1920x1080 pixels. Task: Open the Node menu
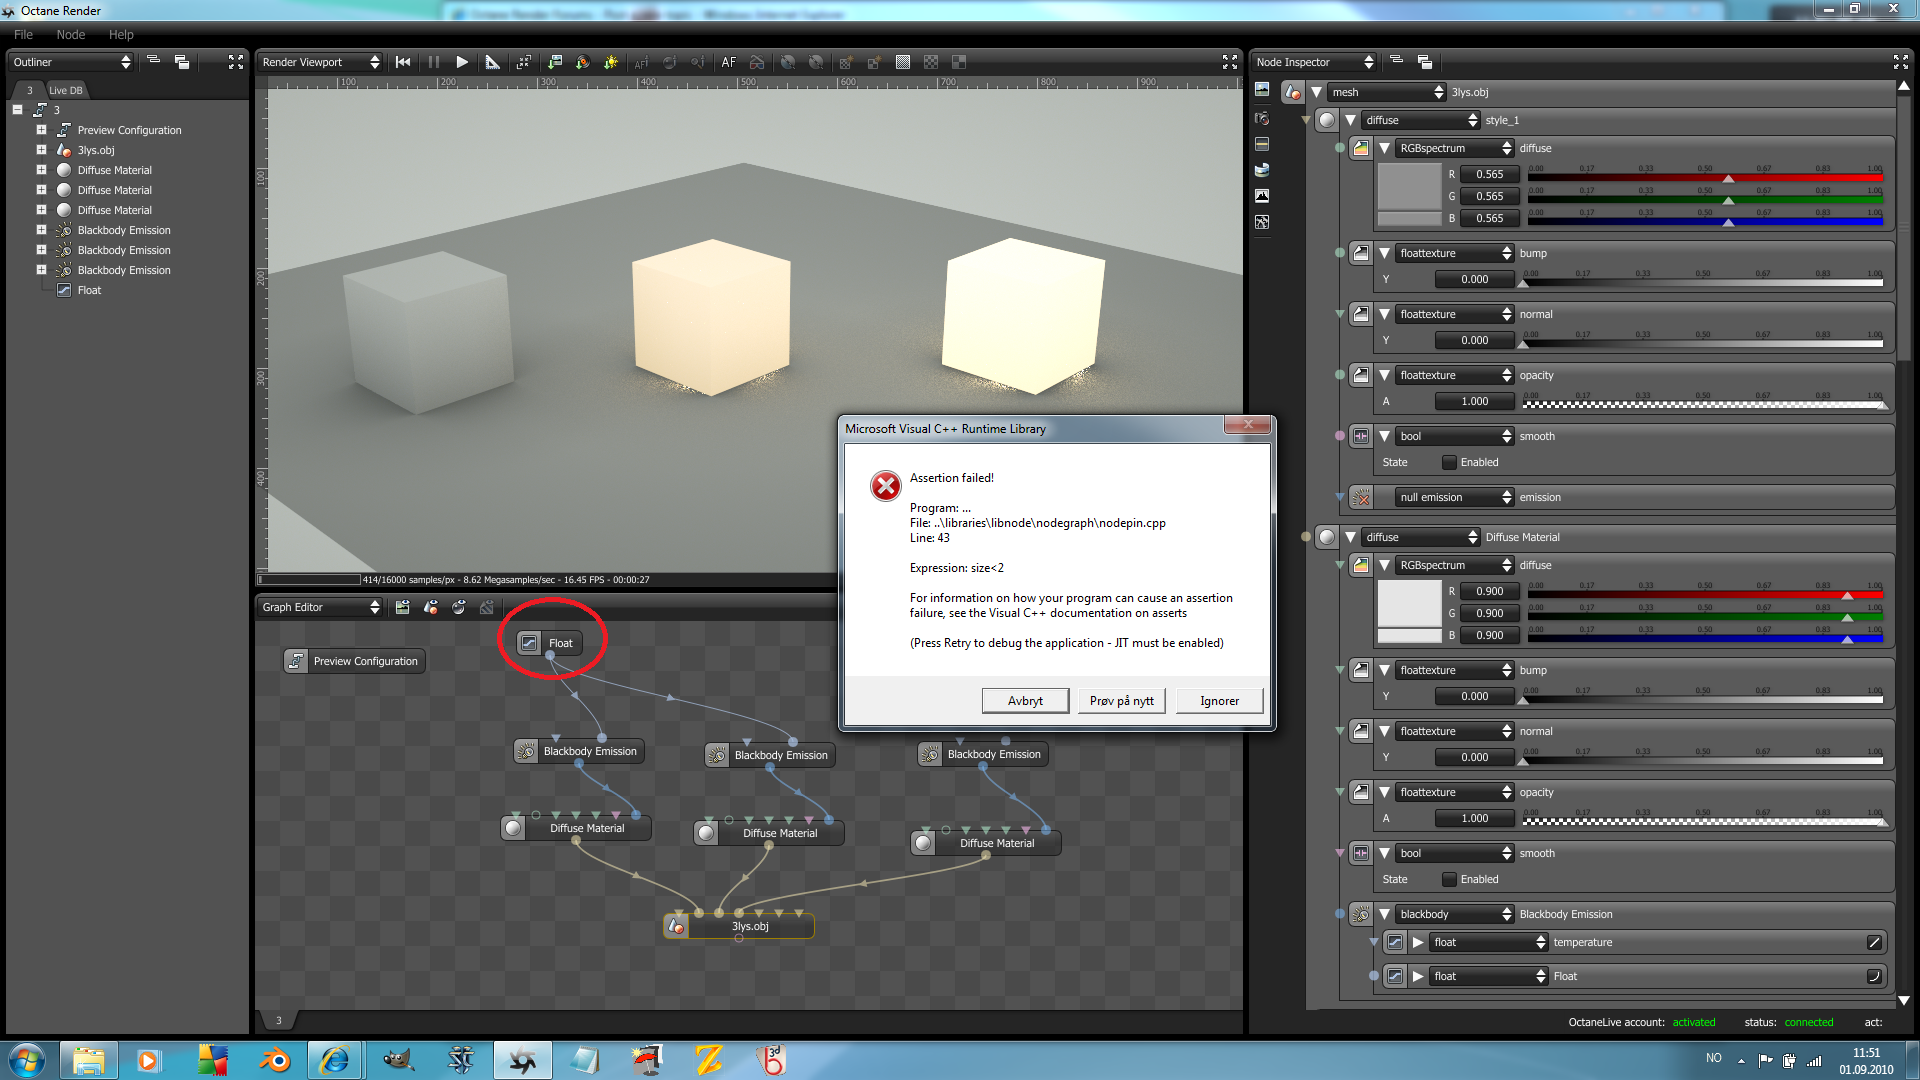coord(70,34)
